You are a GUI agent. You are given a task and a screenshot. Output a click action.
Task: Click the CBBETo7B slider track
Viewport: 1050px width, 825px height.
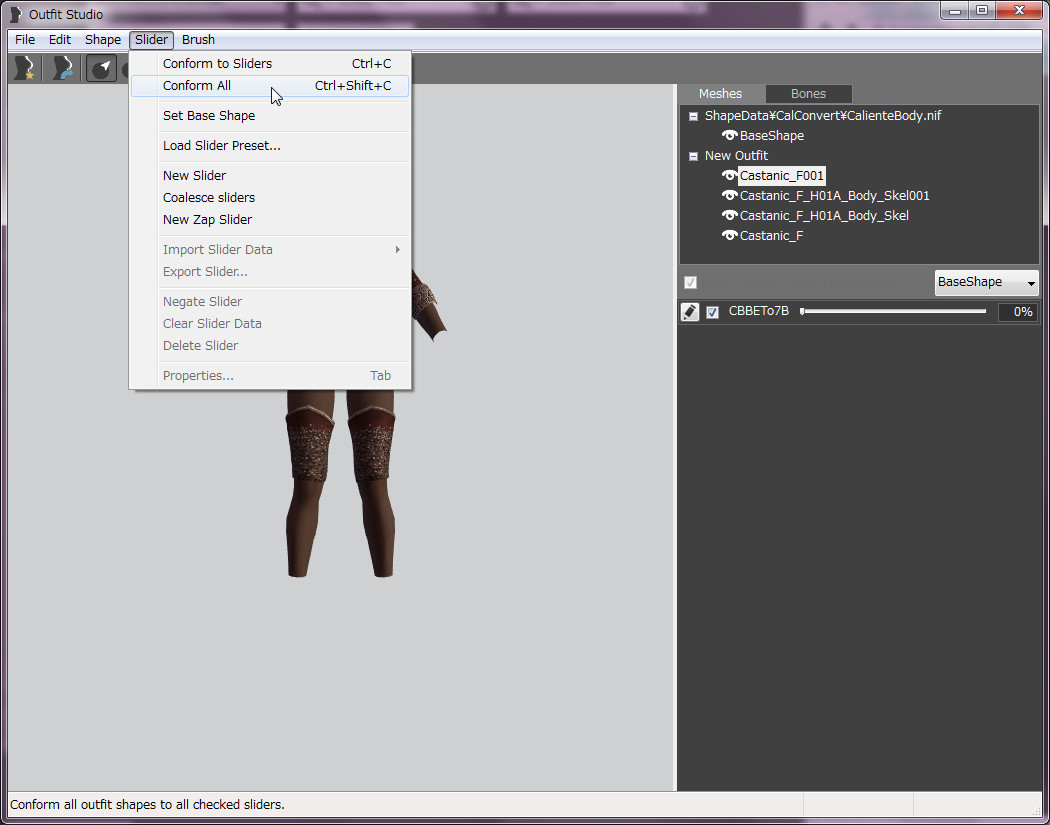[893, 312]
